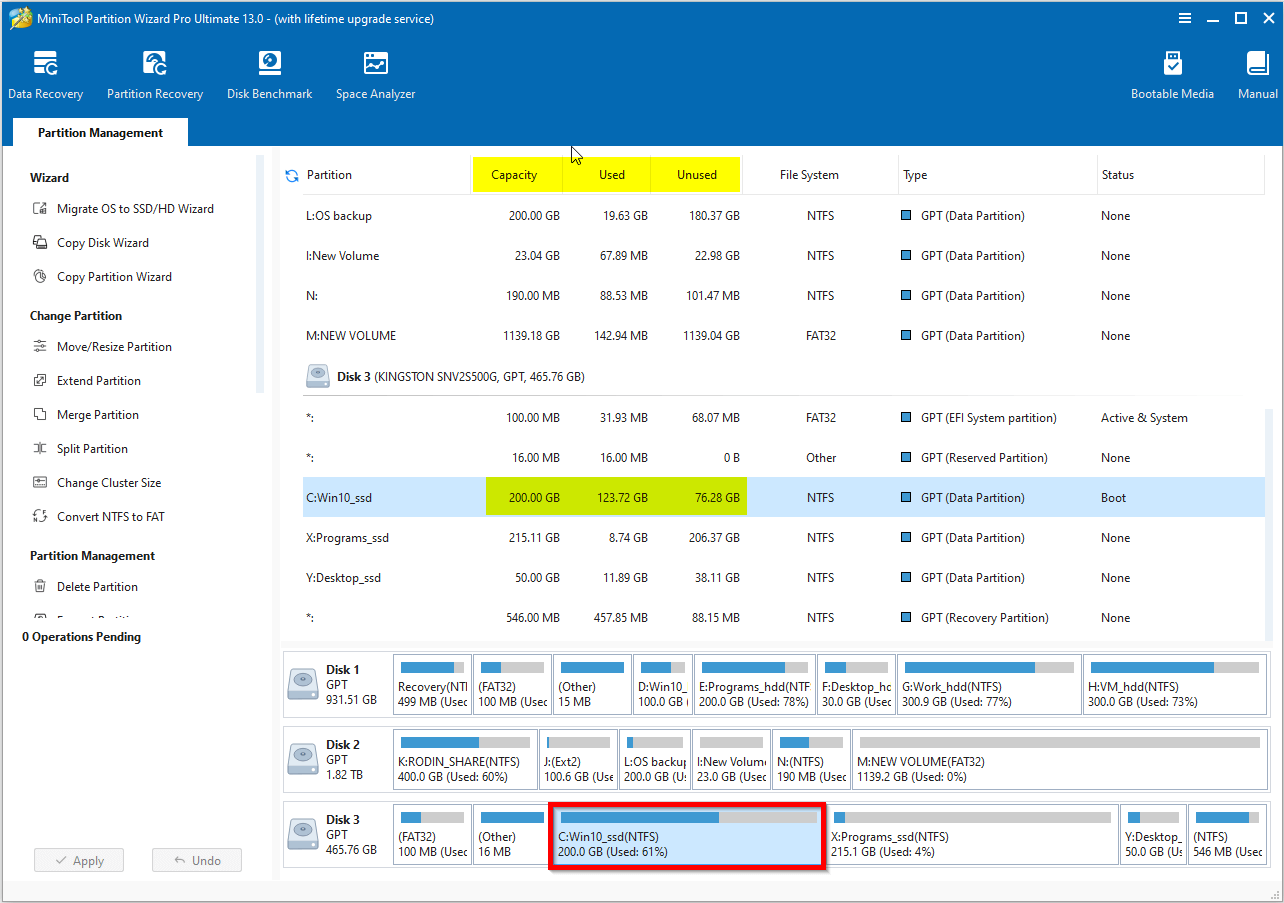This screenshot has width=1284, height=903.
Task: Switch to Partition Management tab
Action: point(100,132)
